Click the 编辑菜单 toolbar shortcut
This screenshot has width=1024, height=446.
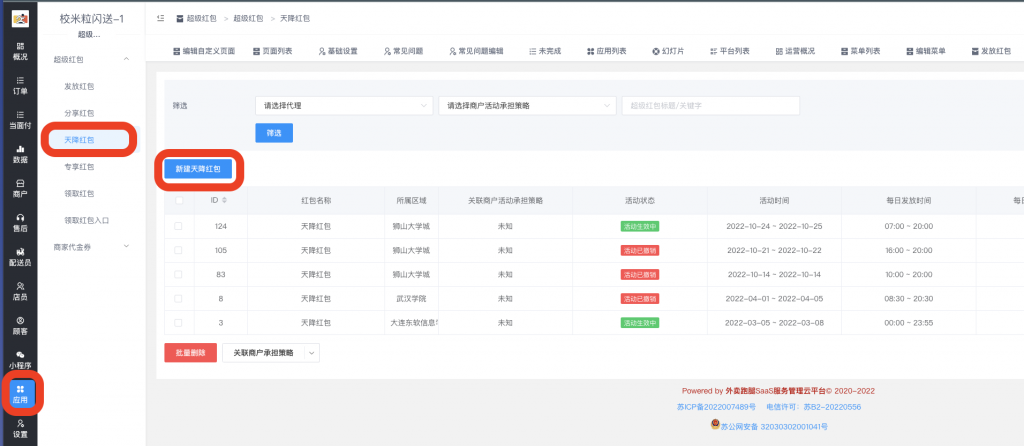[x=925, y=51]
